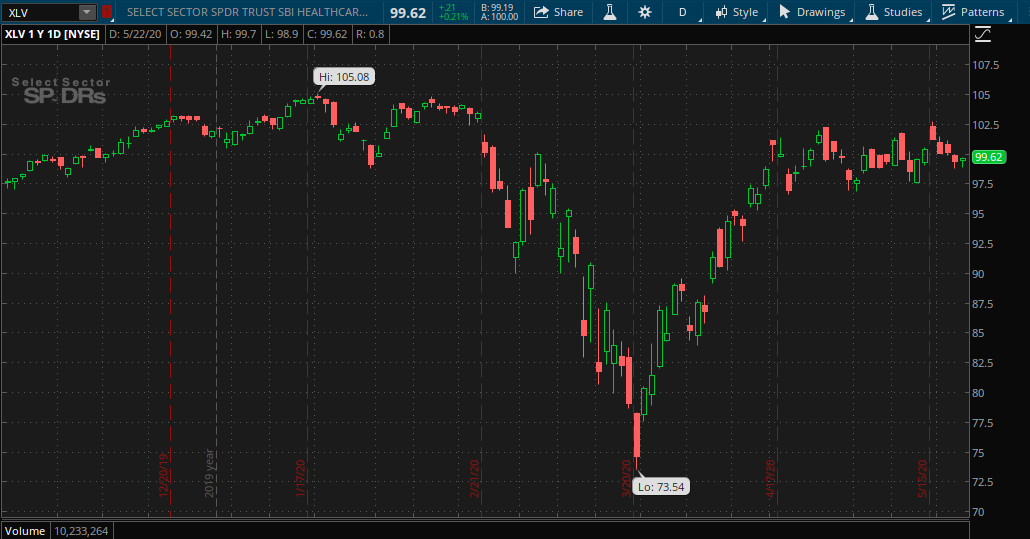1030x539 pixels.
Task: Click the 3/20/20 expiration date marker
Action: pos(627,478)
